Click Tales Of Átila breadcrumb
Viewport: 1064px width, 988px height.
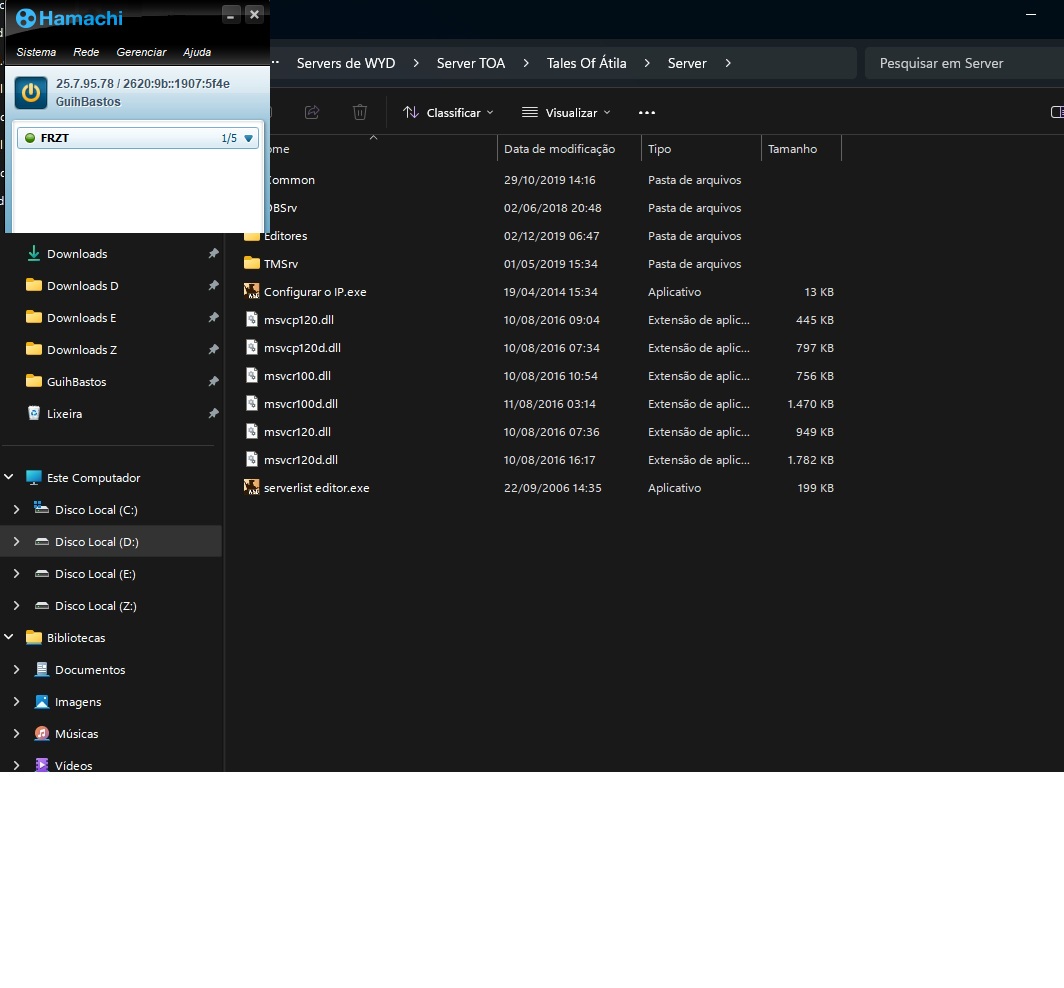[586, 63]
